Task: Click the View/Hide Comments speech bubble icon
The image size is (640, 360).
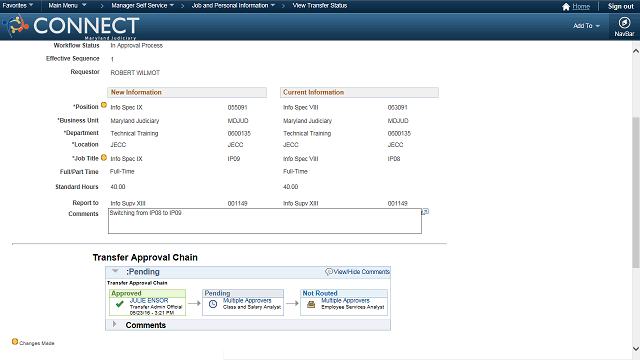Action: (x=329, y=272)
